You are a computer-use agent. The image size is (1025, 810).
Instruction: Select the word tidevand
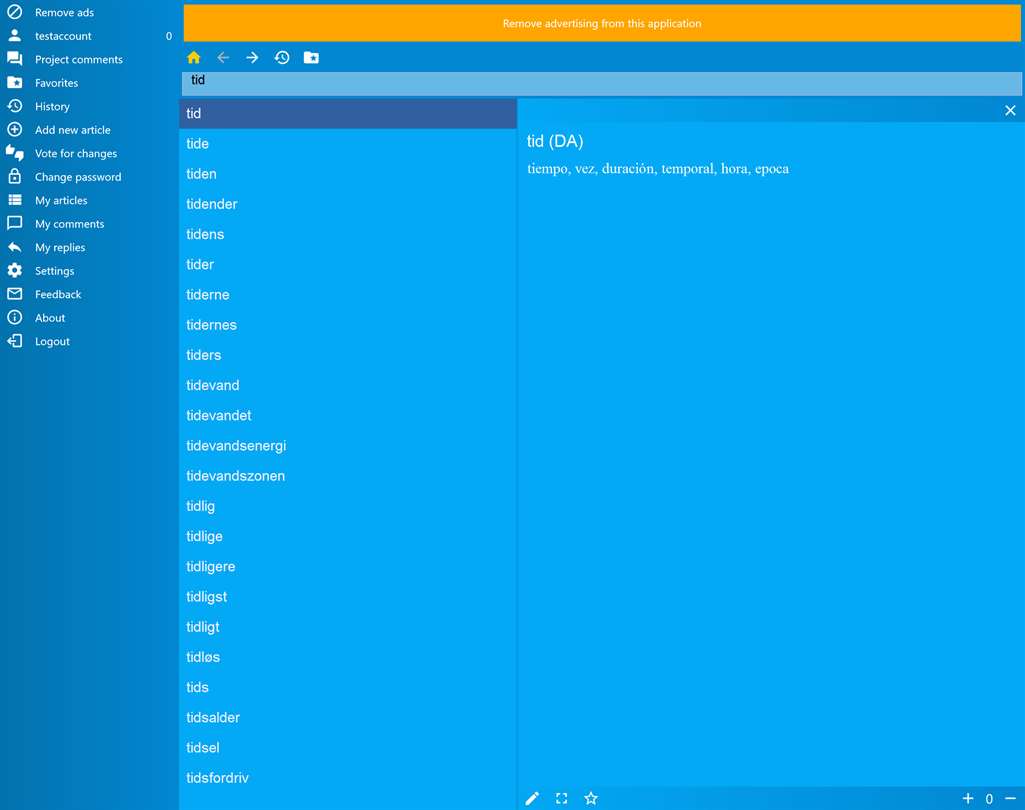coord(348,385)
